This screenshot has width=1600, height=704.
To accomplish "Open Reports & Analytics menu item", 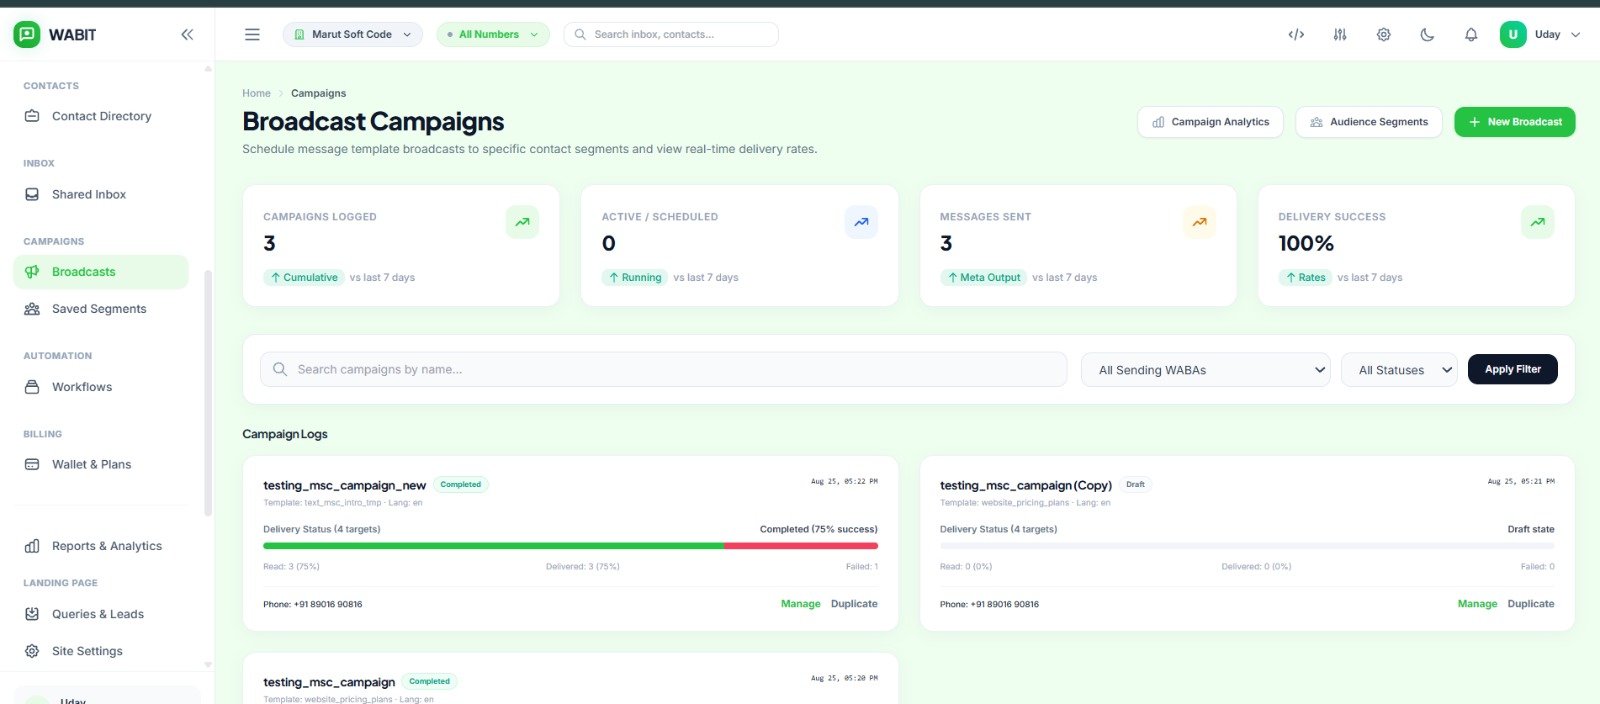I will point(101,546).
